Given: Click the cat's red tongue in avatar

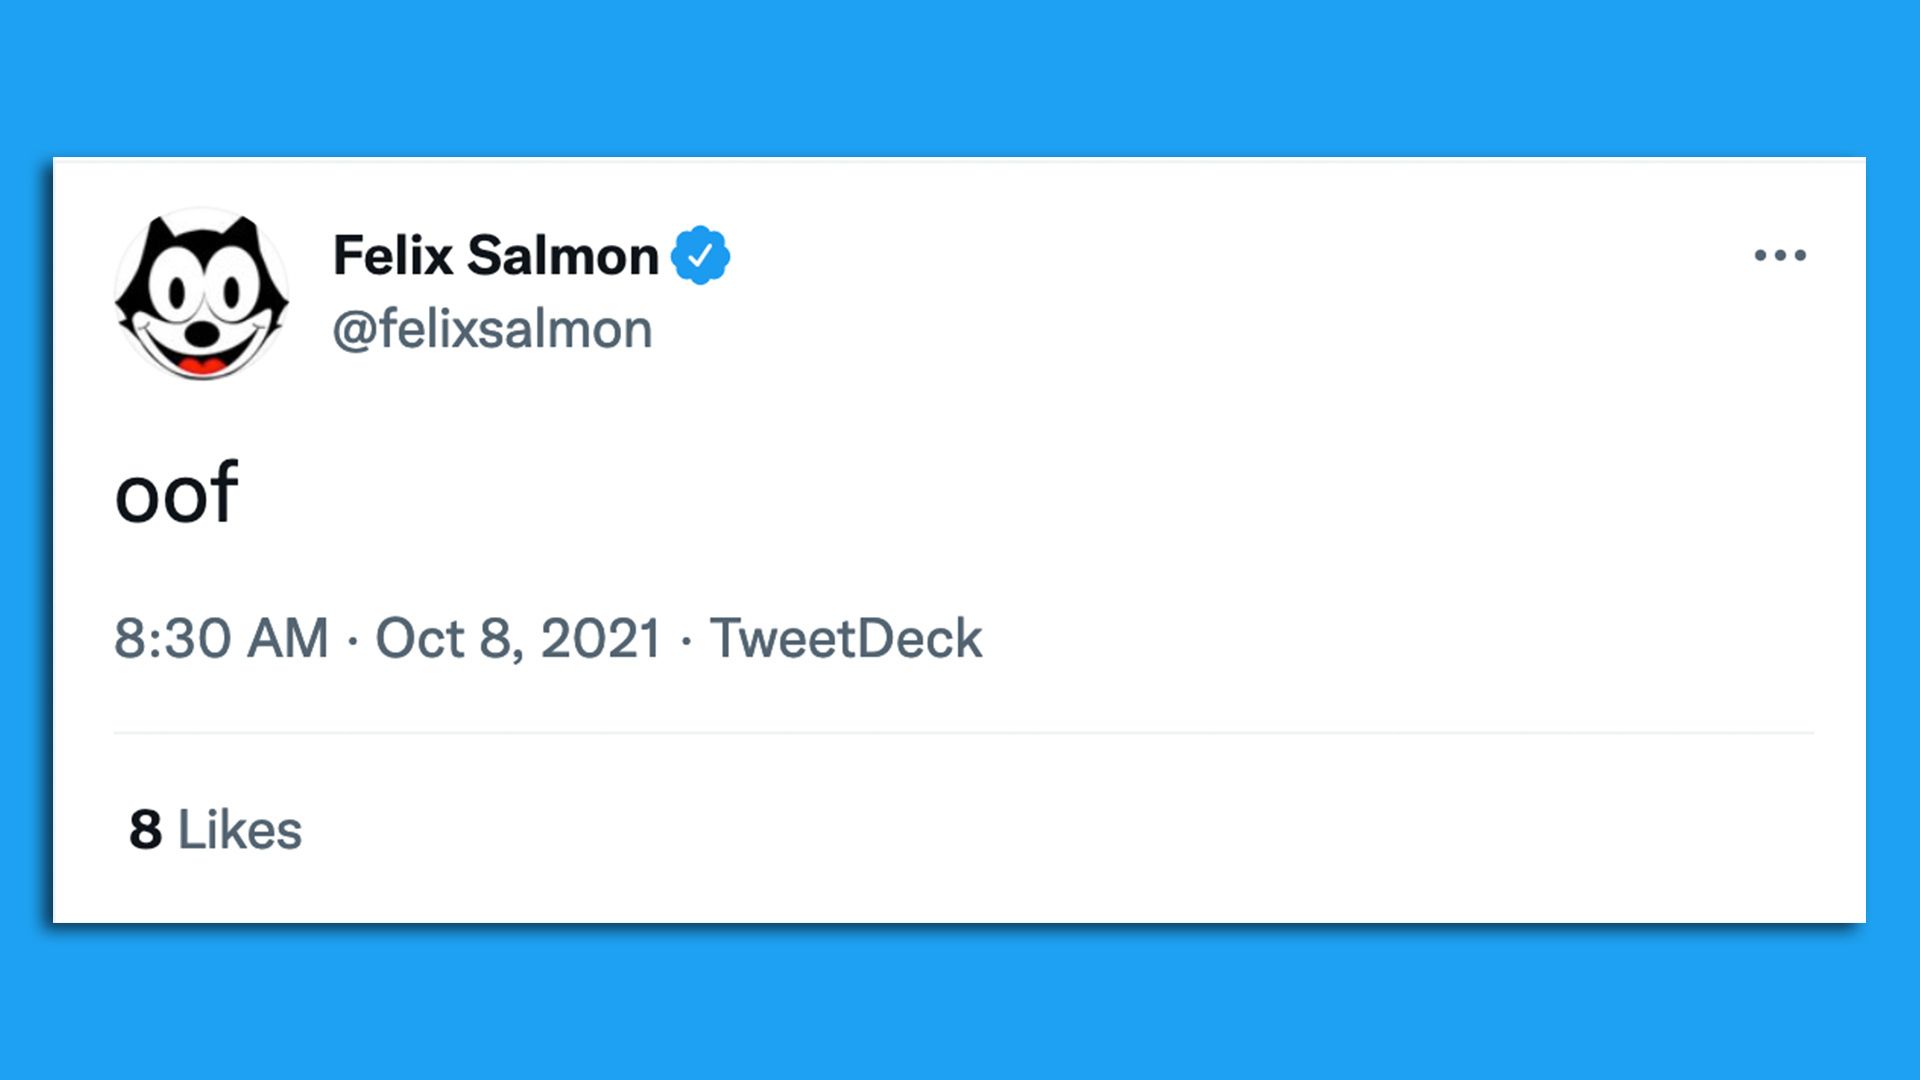Looking at the screenshot, I should pos(203,364).
